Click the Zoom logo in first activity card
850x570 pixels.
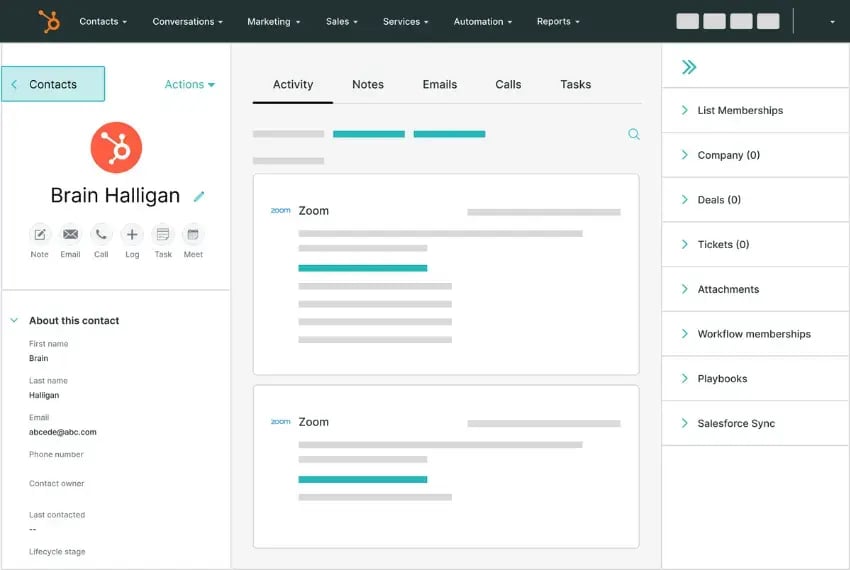280,210
